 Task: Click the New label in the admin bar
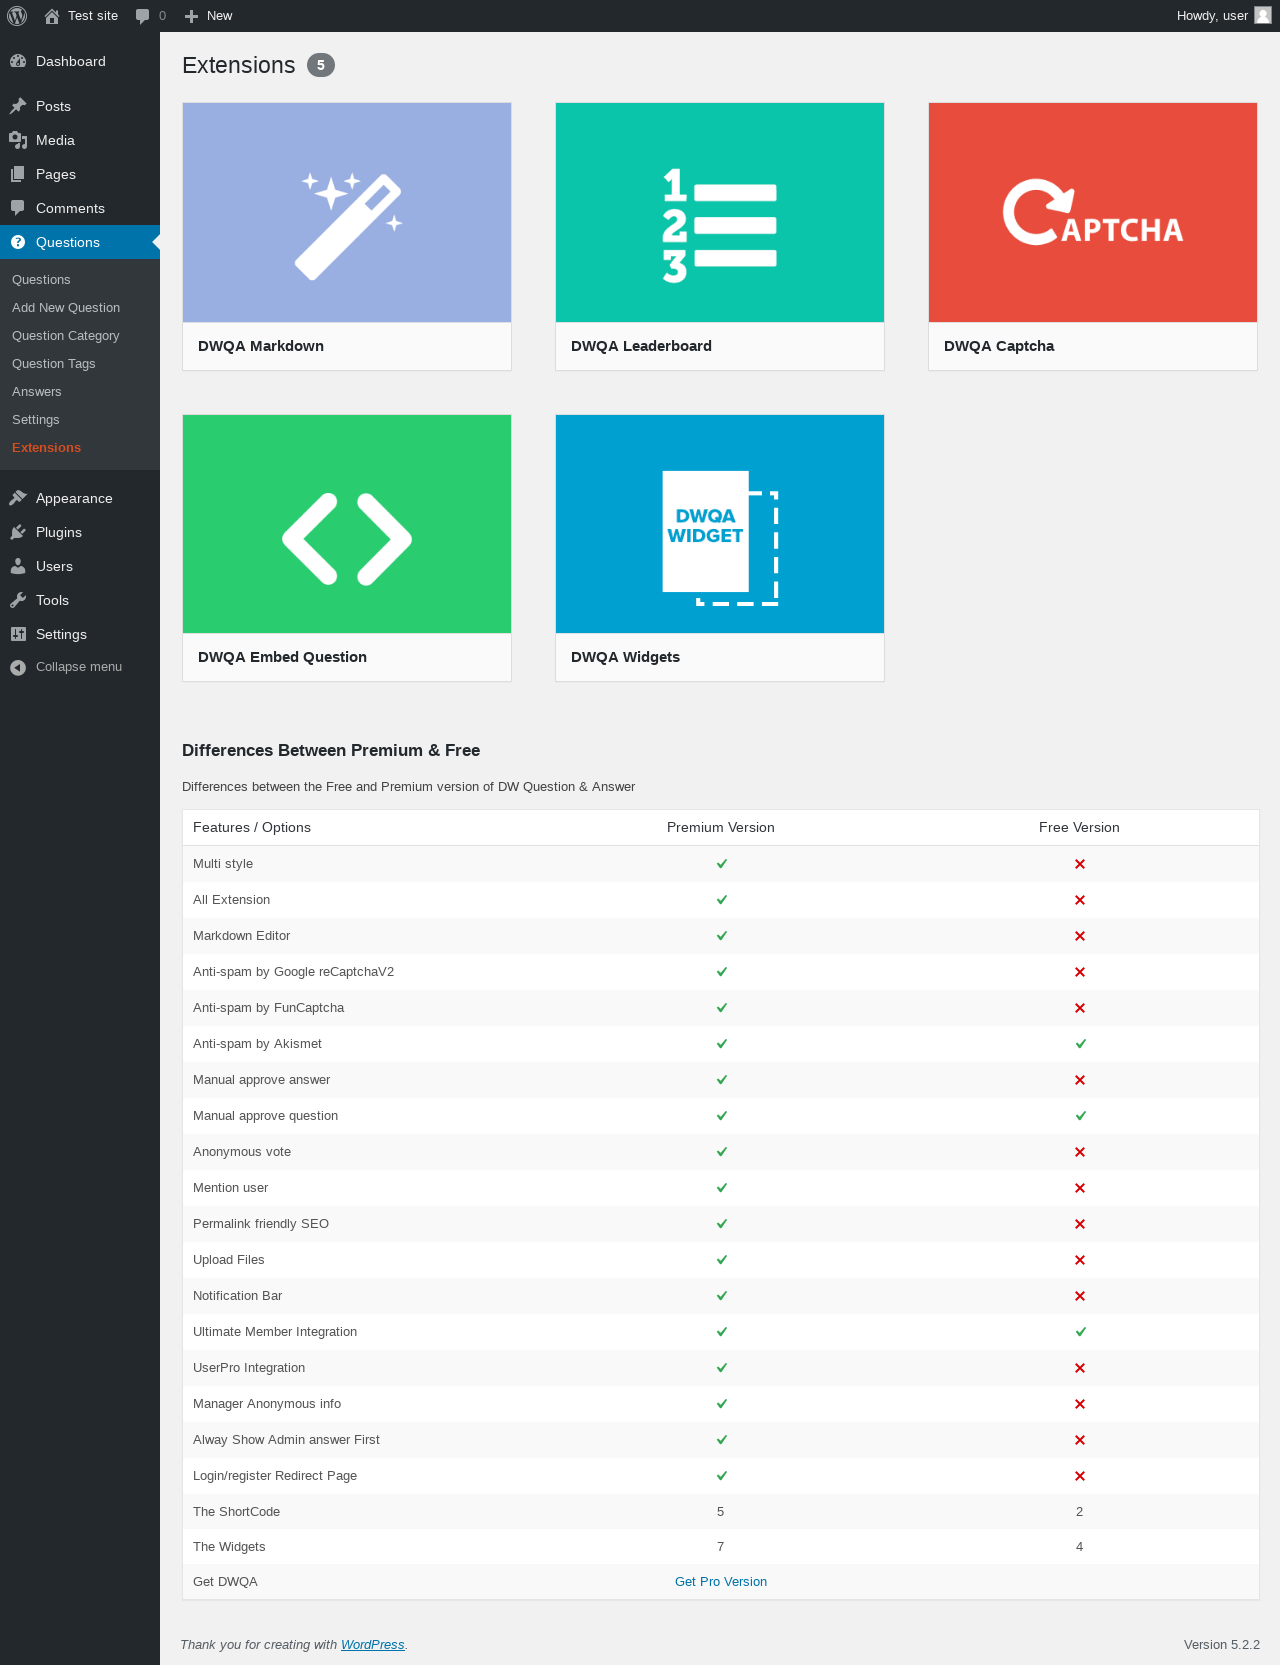tap(219, 16)
